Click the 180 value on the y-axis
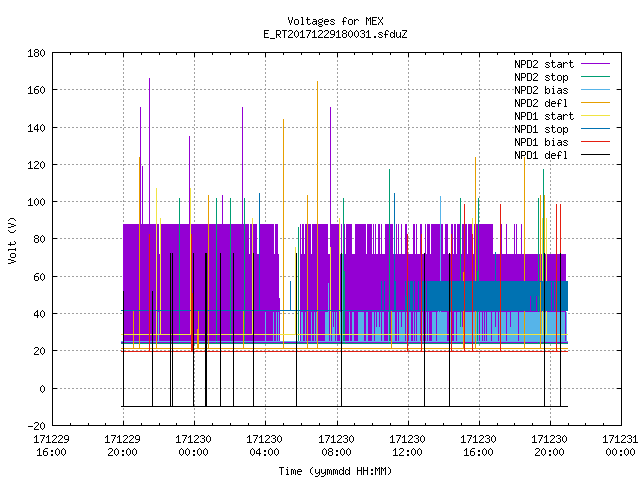 tap(36, 53)
